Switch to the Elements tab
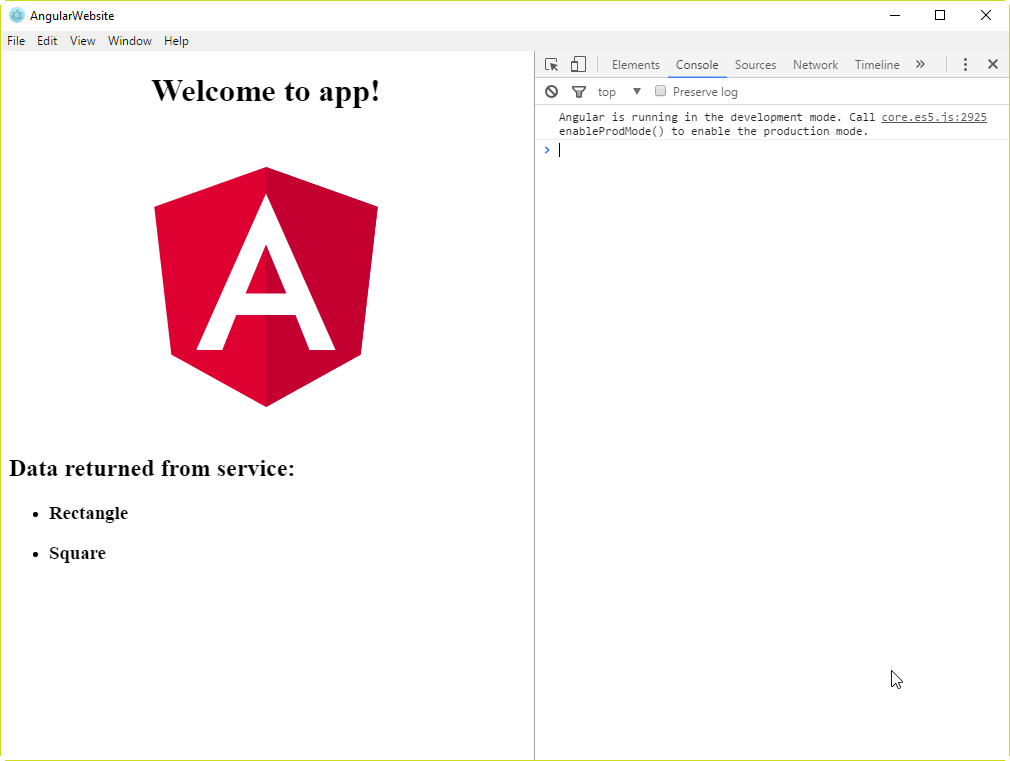This screenshot has width=1010, height=761. coord(635,65)
